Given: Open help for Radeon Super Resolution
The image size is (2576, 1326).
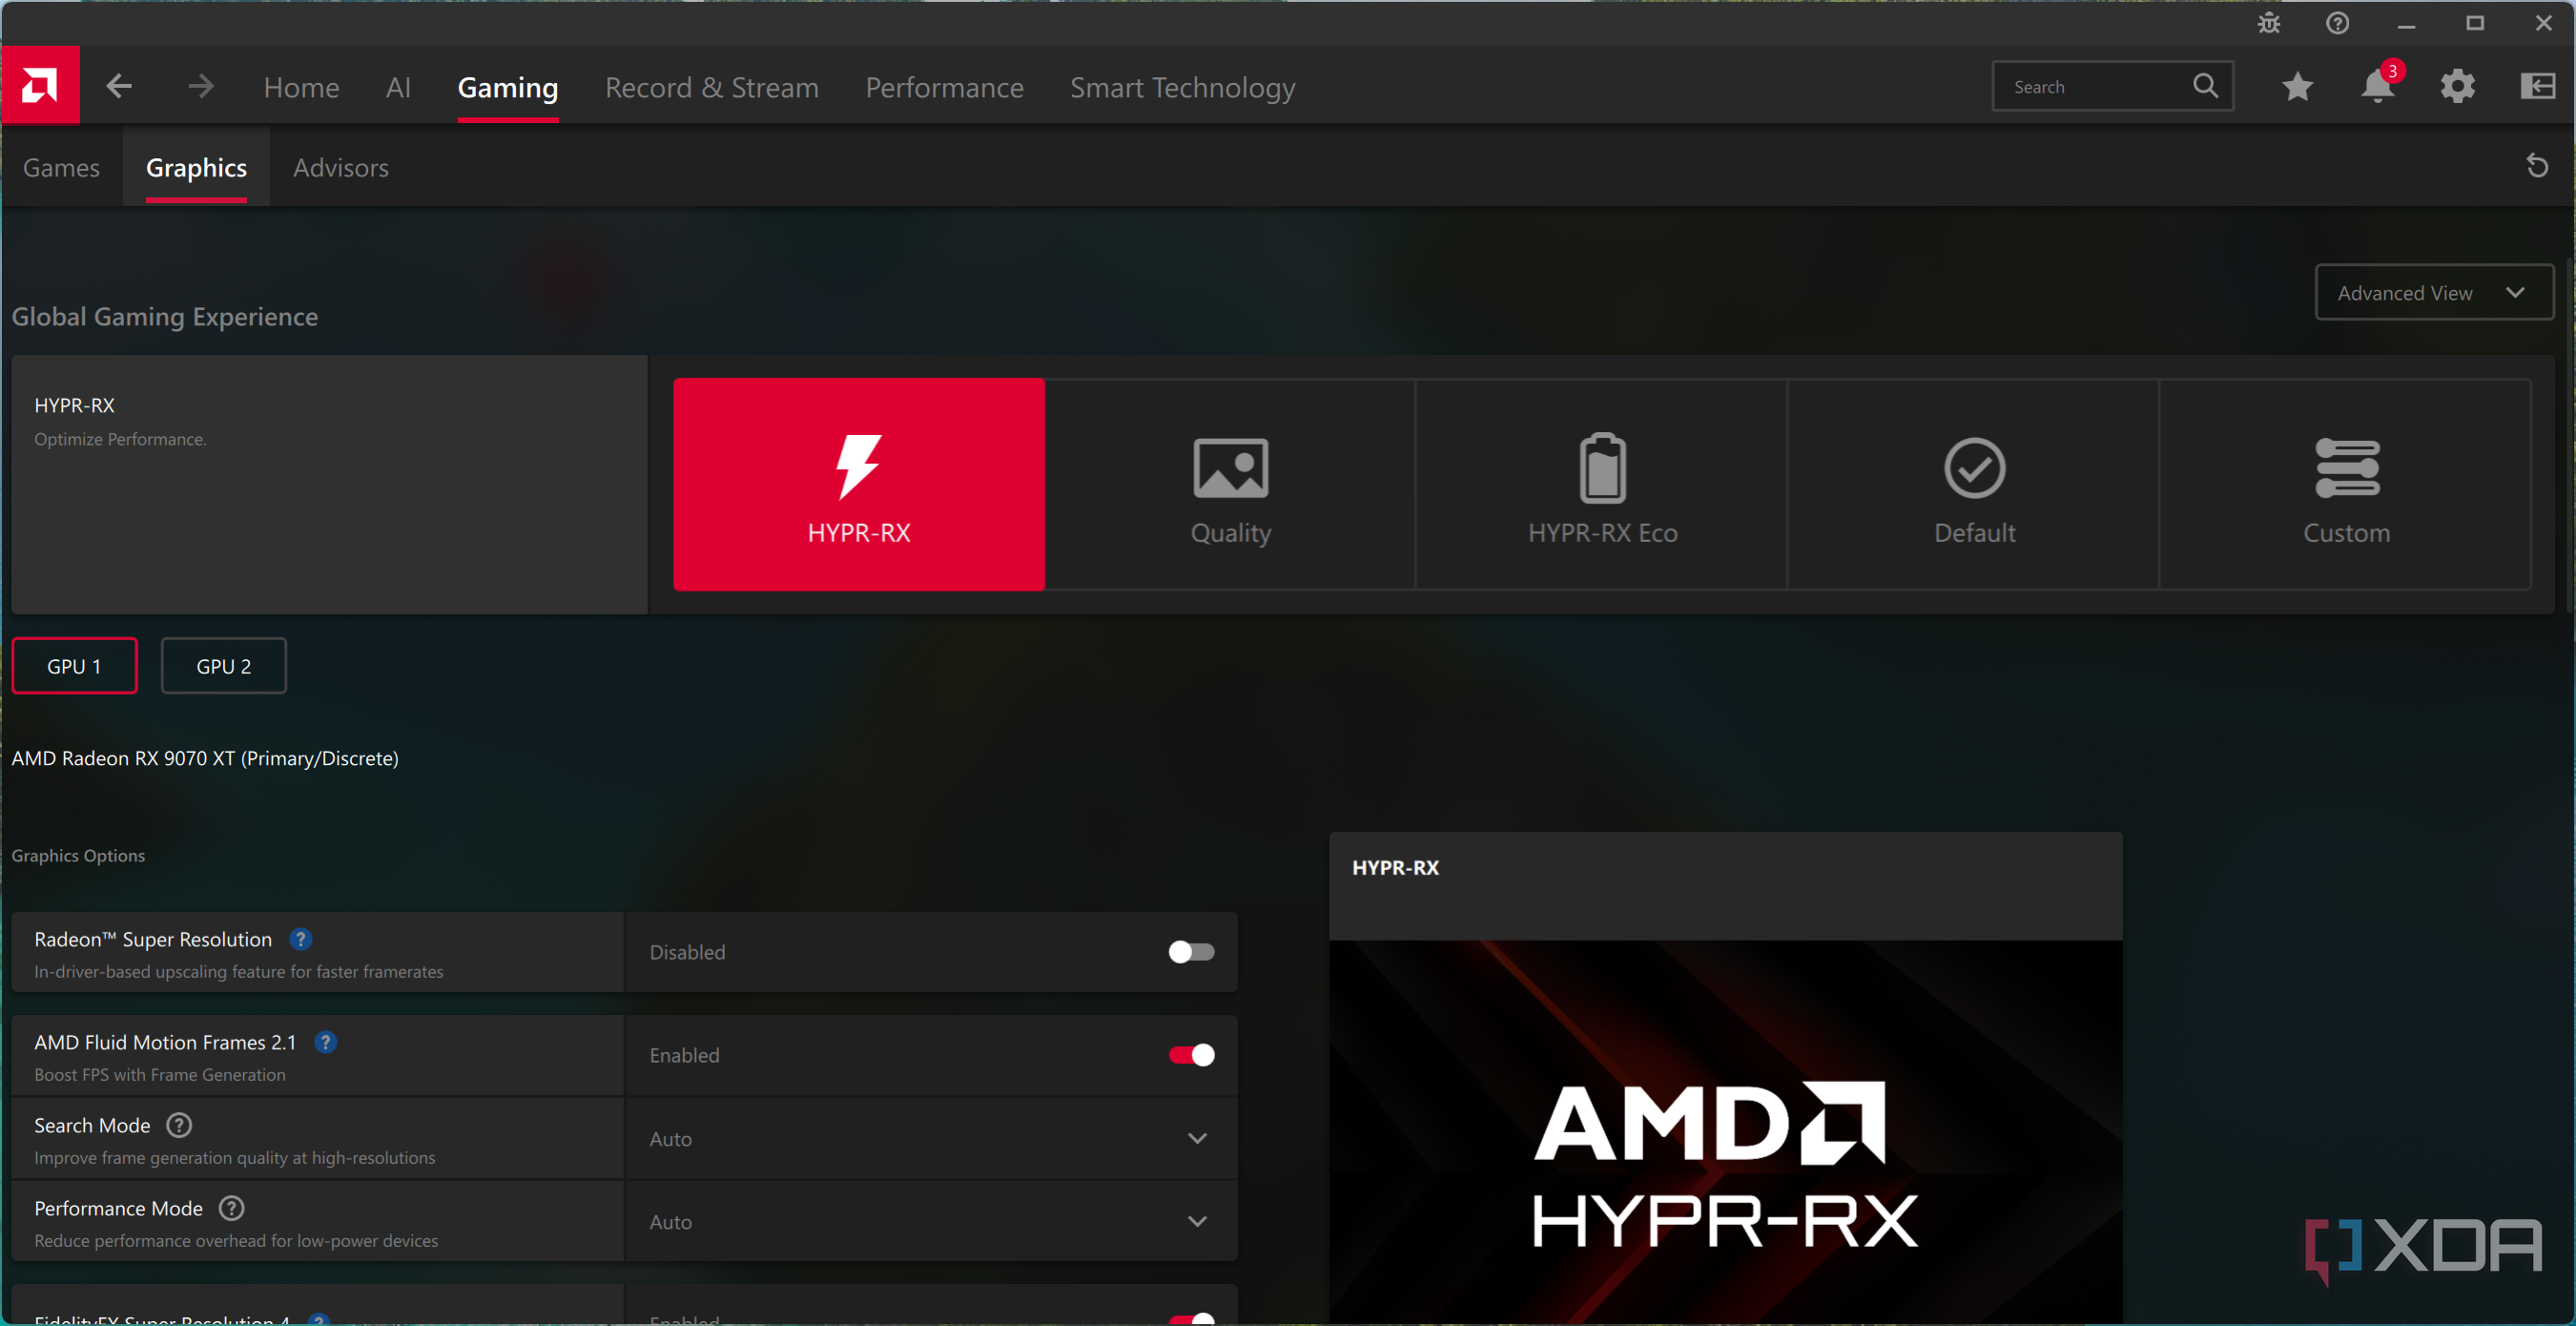Looking at the screenshot, I should coord(300,939).
